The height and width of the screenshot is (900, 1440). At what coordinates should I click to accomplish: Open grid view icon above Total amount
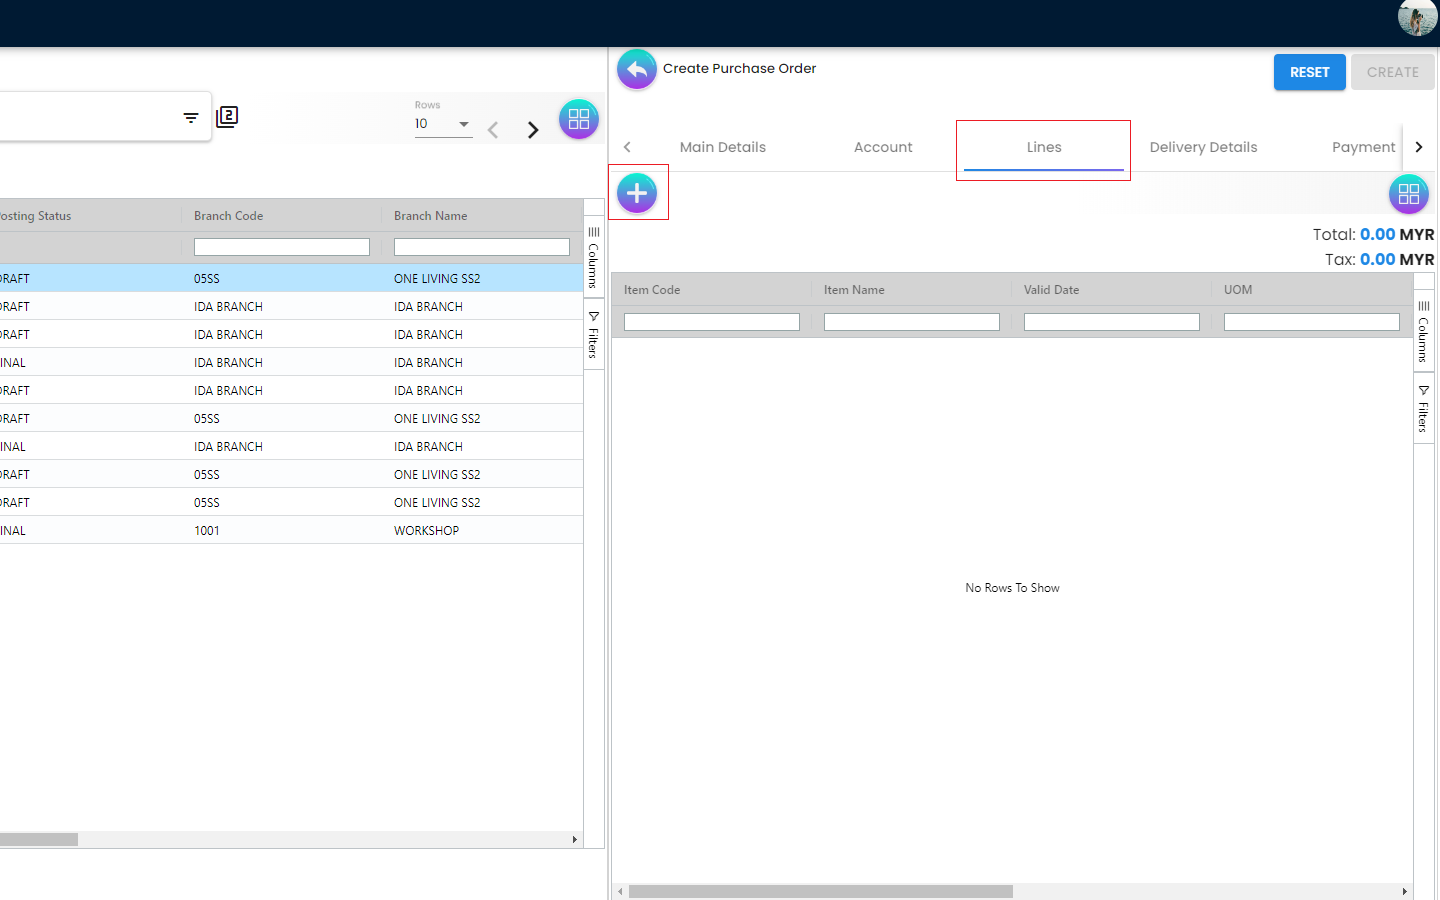tap(1408, 194)
